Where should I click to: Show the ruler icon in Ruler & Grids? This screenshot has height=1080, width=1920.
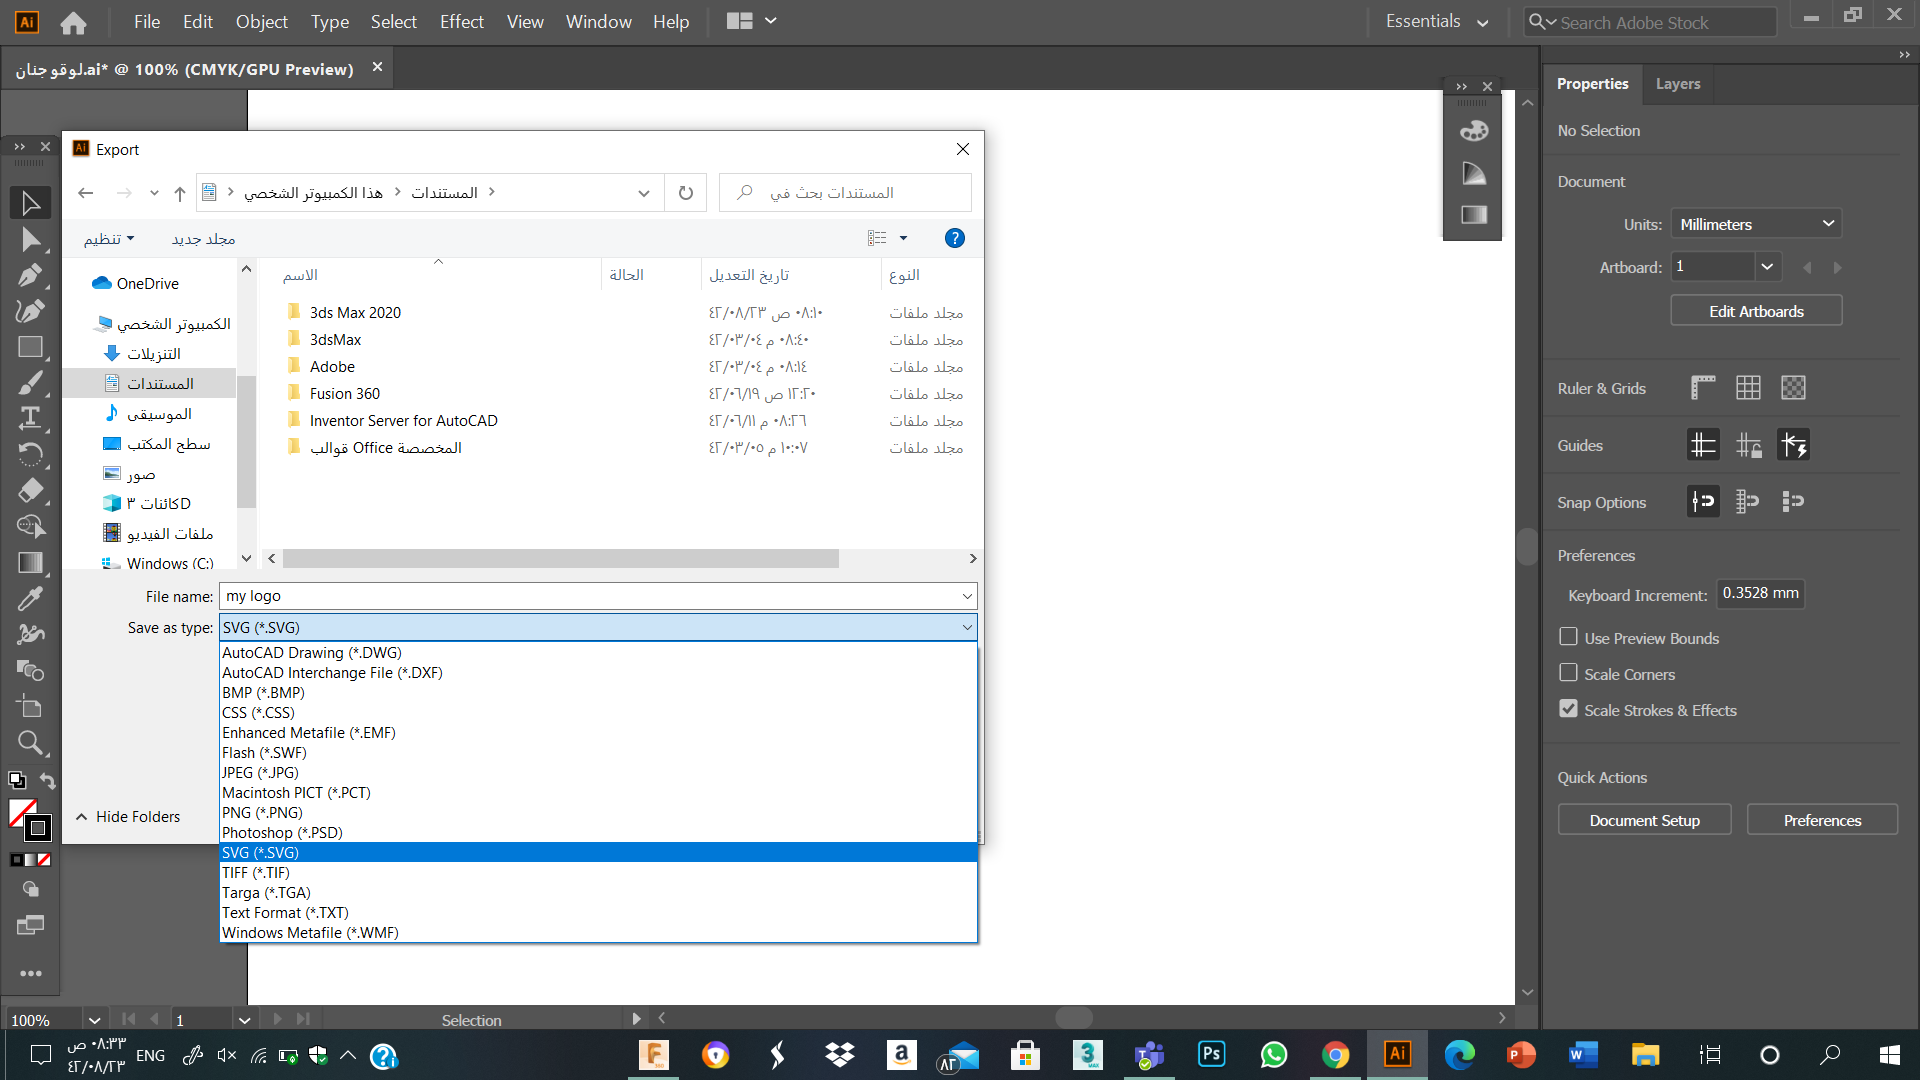coord(1703,388)
